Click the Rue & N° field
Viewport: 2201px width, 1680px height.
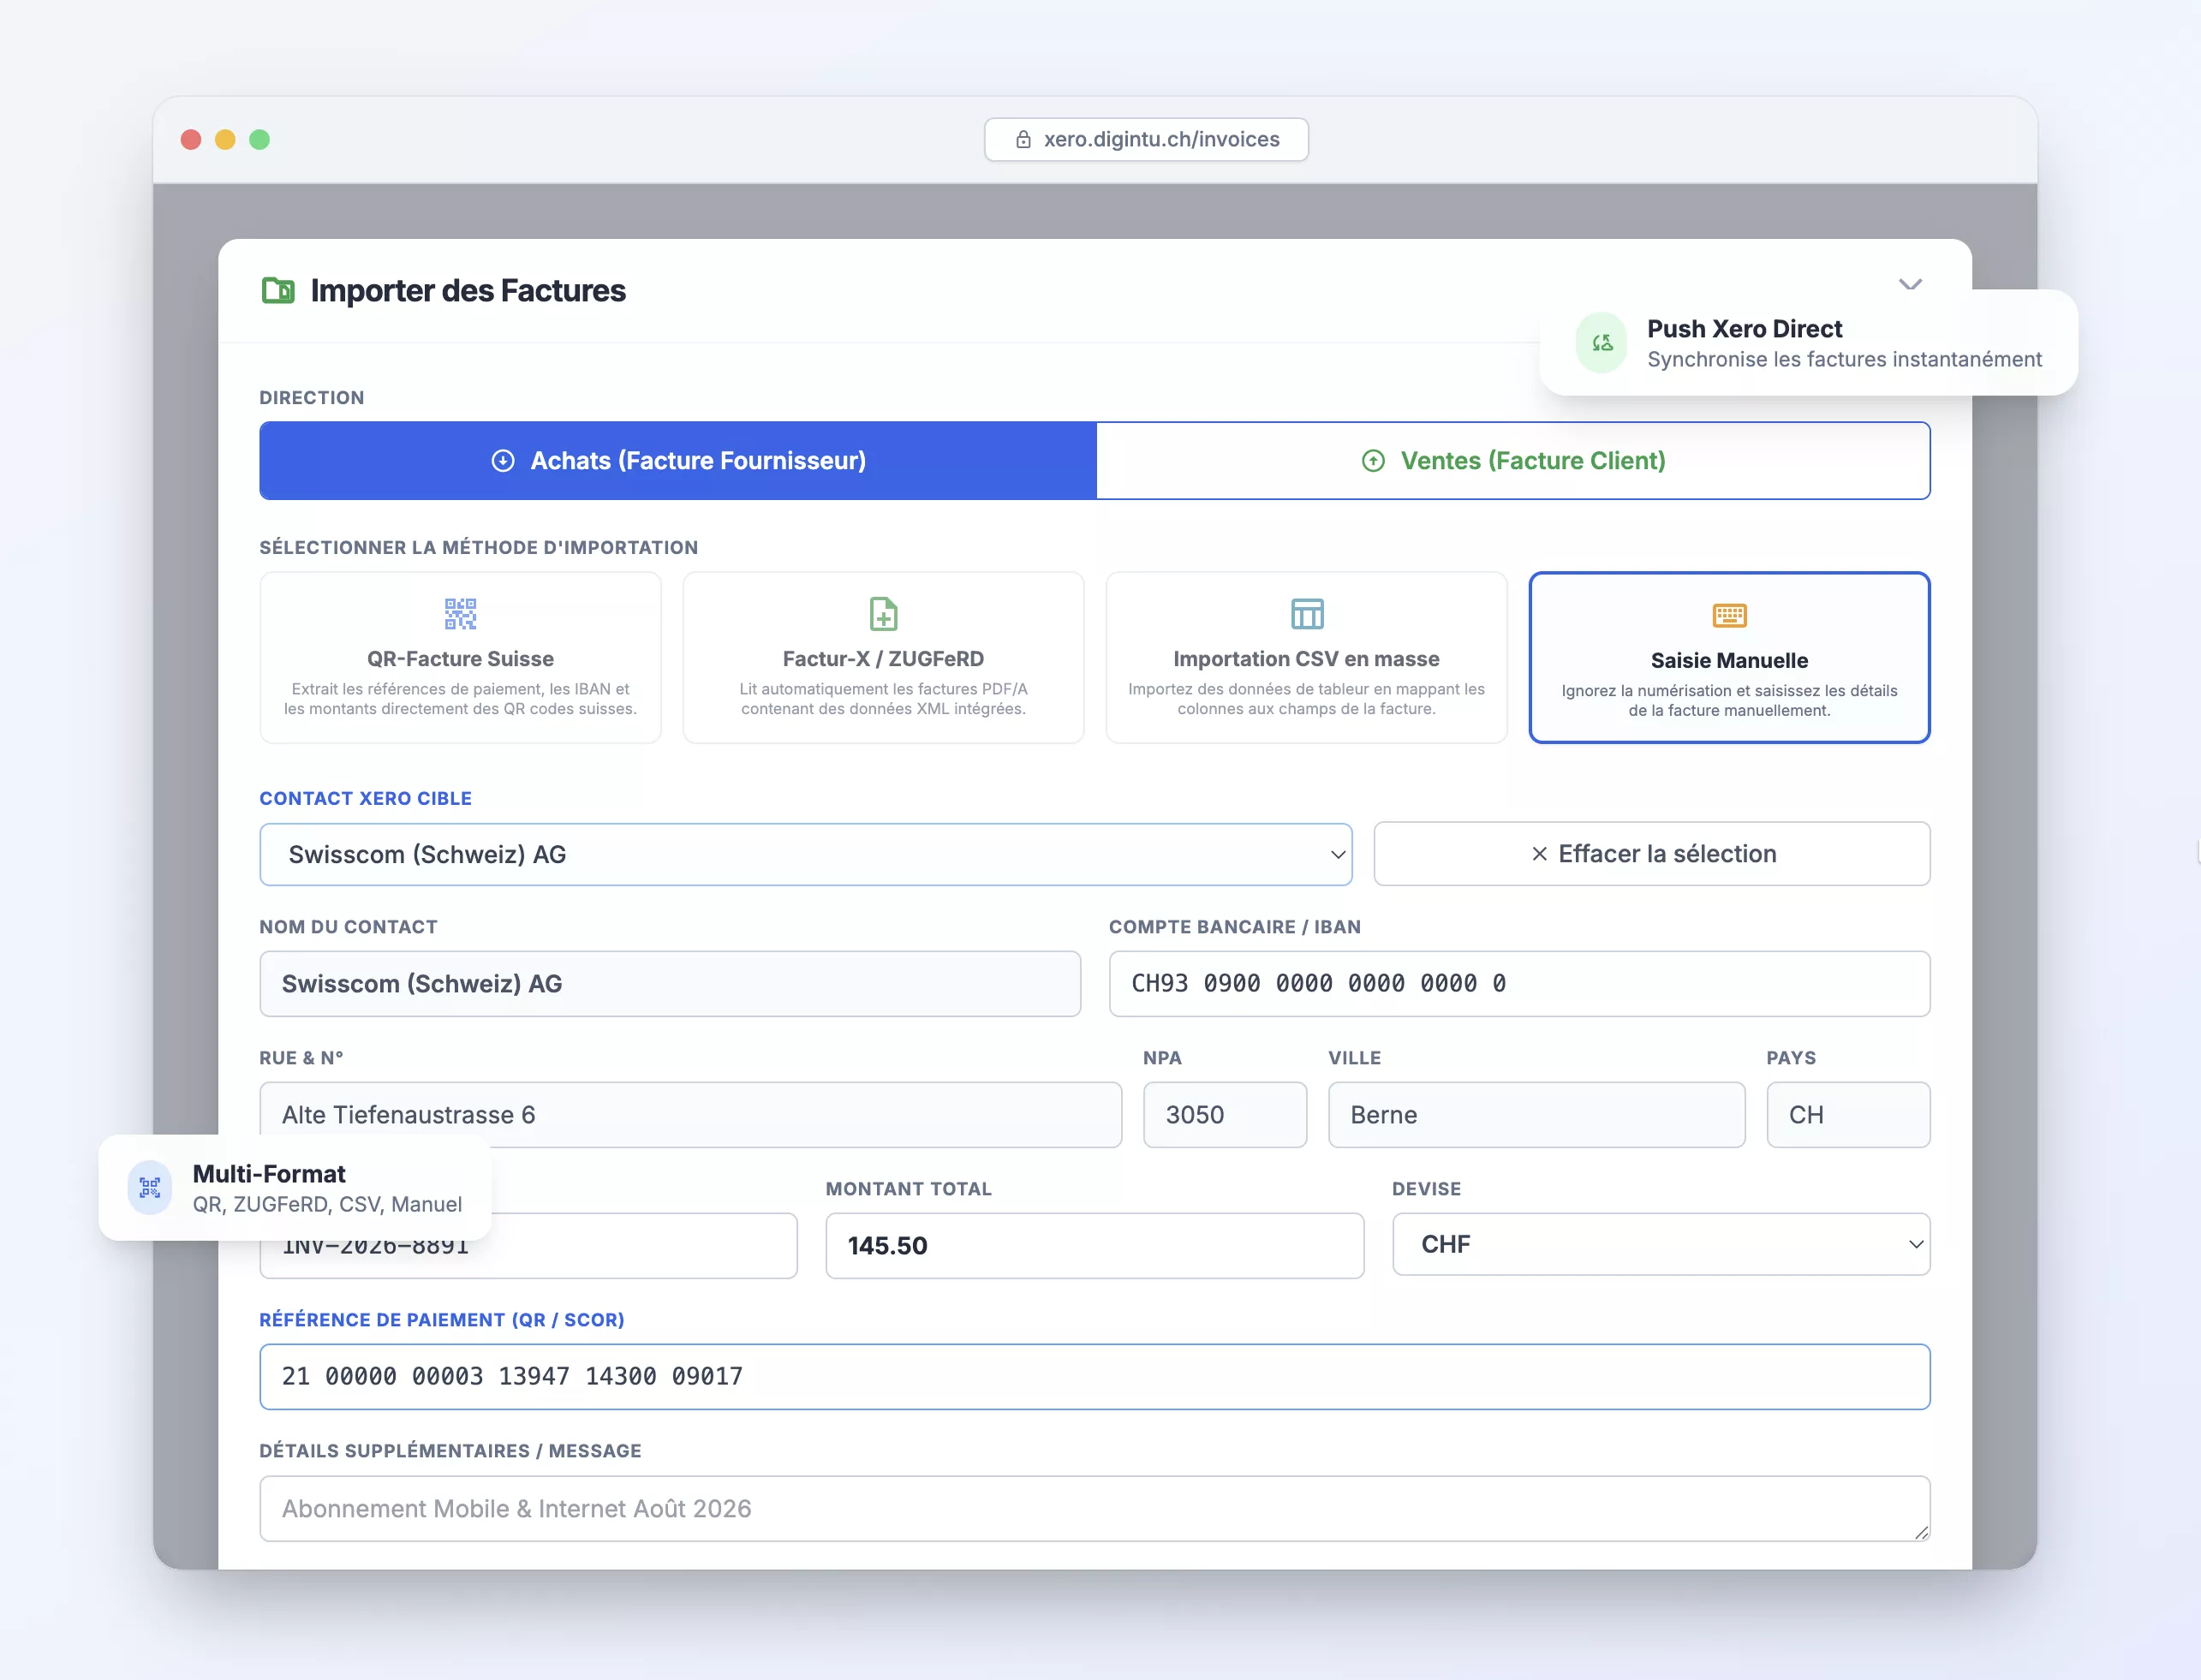tap(690, 1114)
